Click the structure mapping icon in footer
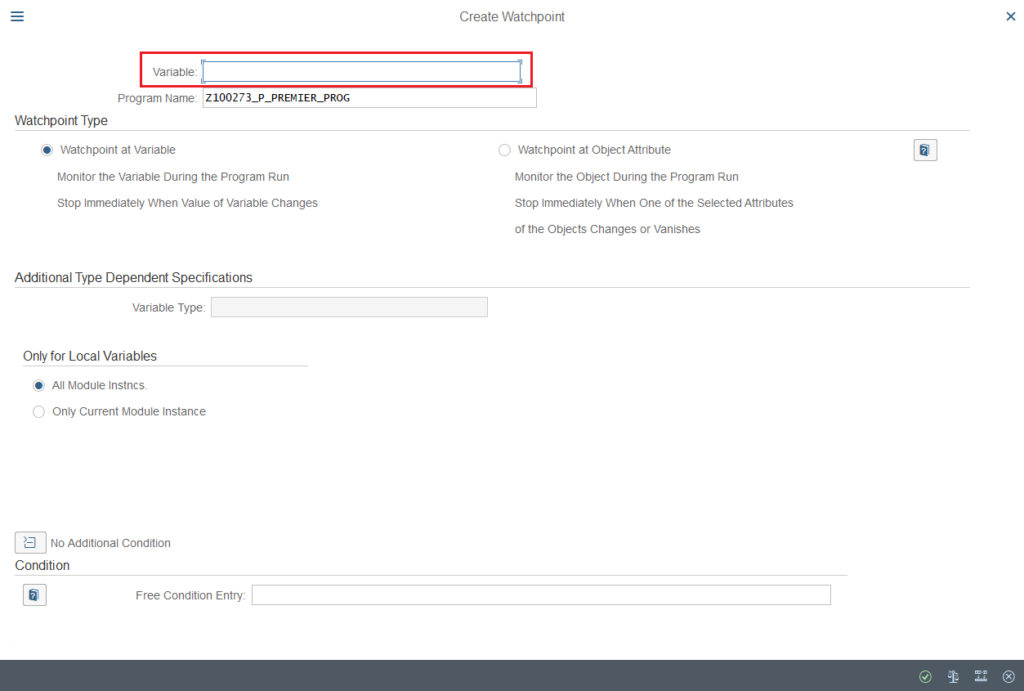Image resolution: width=1024 pixels, height=691 pixels. coord(981,677)
